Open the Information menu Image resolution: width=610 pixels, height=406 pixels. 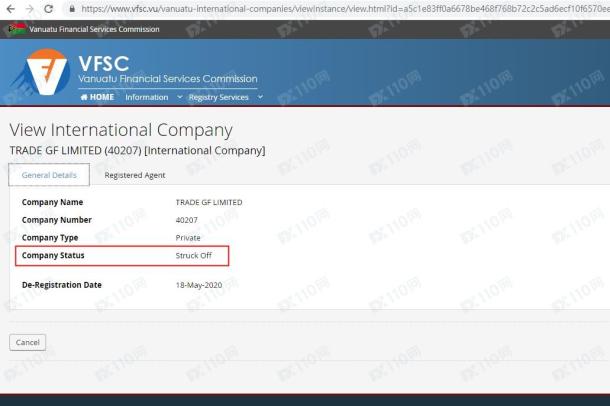click(x=147, y=97)
